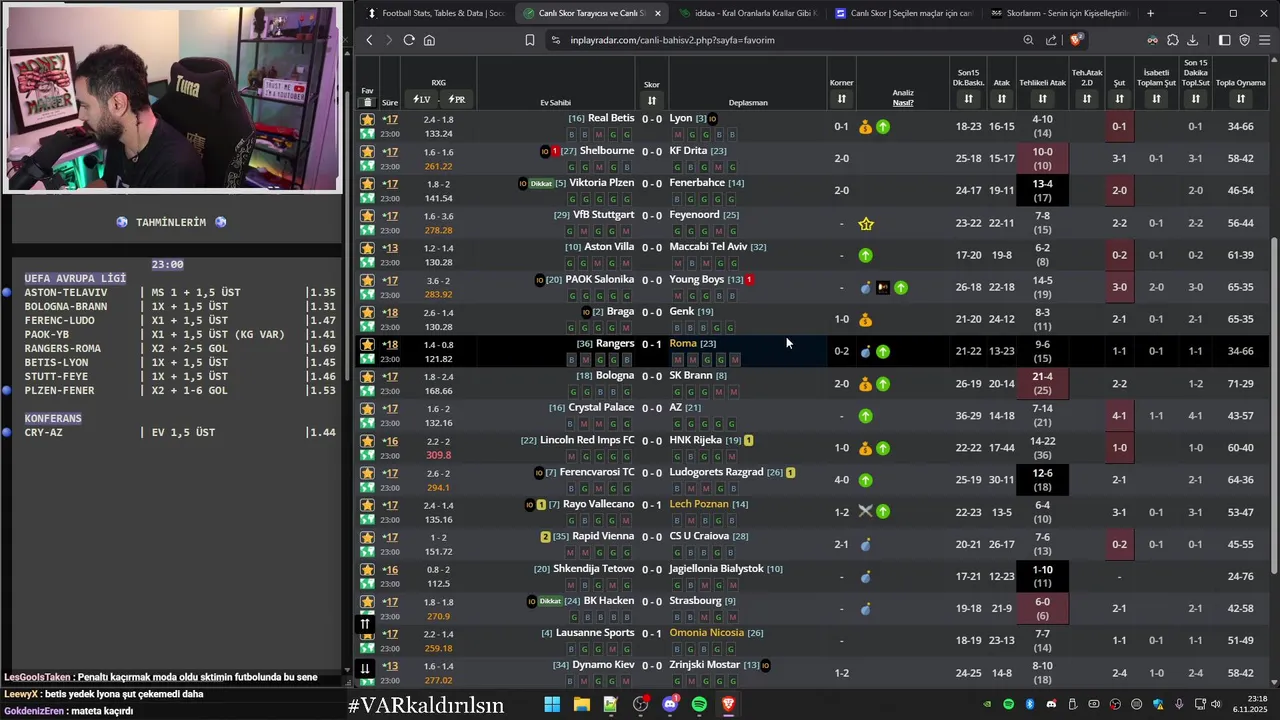Toggle favorite star for PAOK Salonika row
Viewport: 1280px width, 720px height.
click(368, 280)
